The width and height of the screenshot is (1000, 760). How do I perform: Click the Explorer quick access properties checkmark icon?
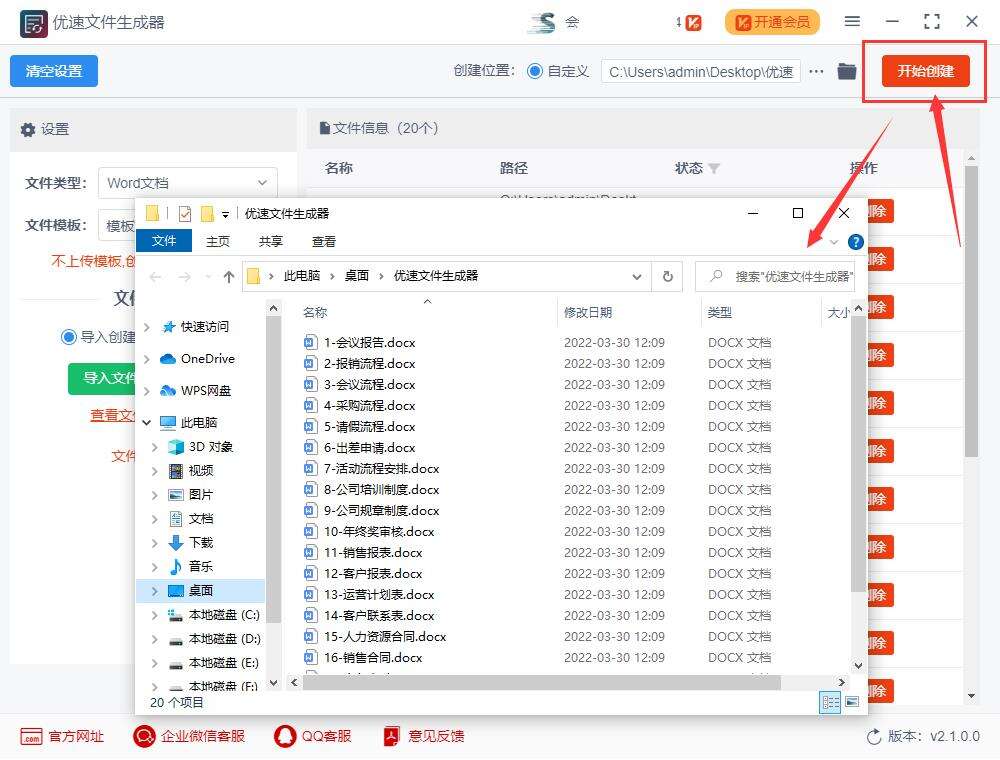pyautogui.click(x=185, y=214)
